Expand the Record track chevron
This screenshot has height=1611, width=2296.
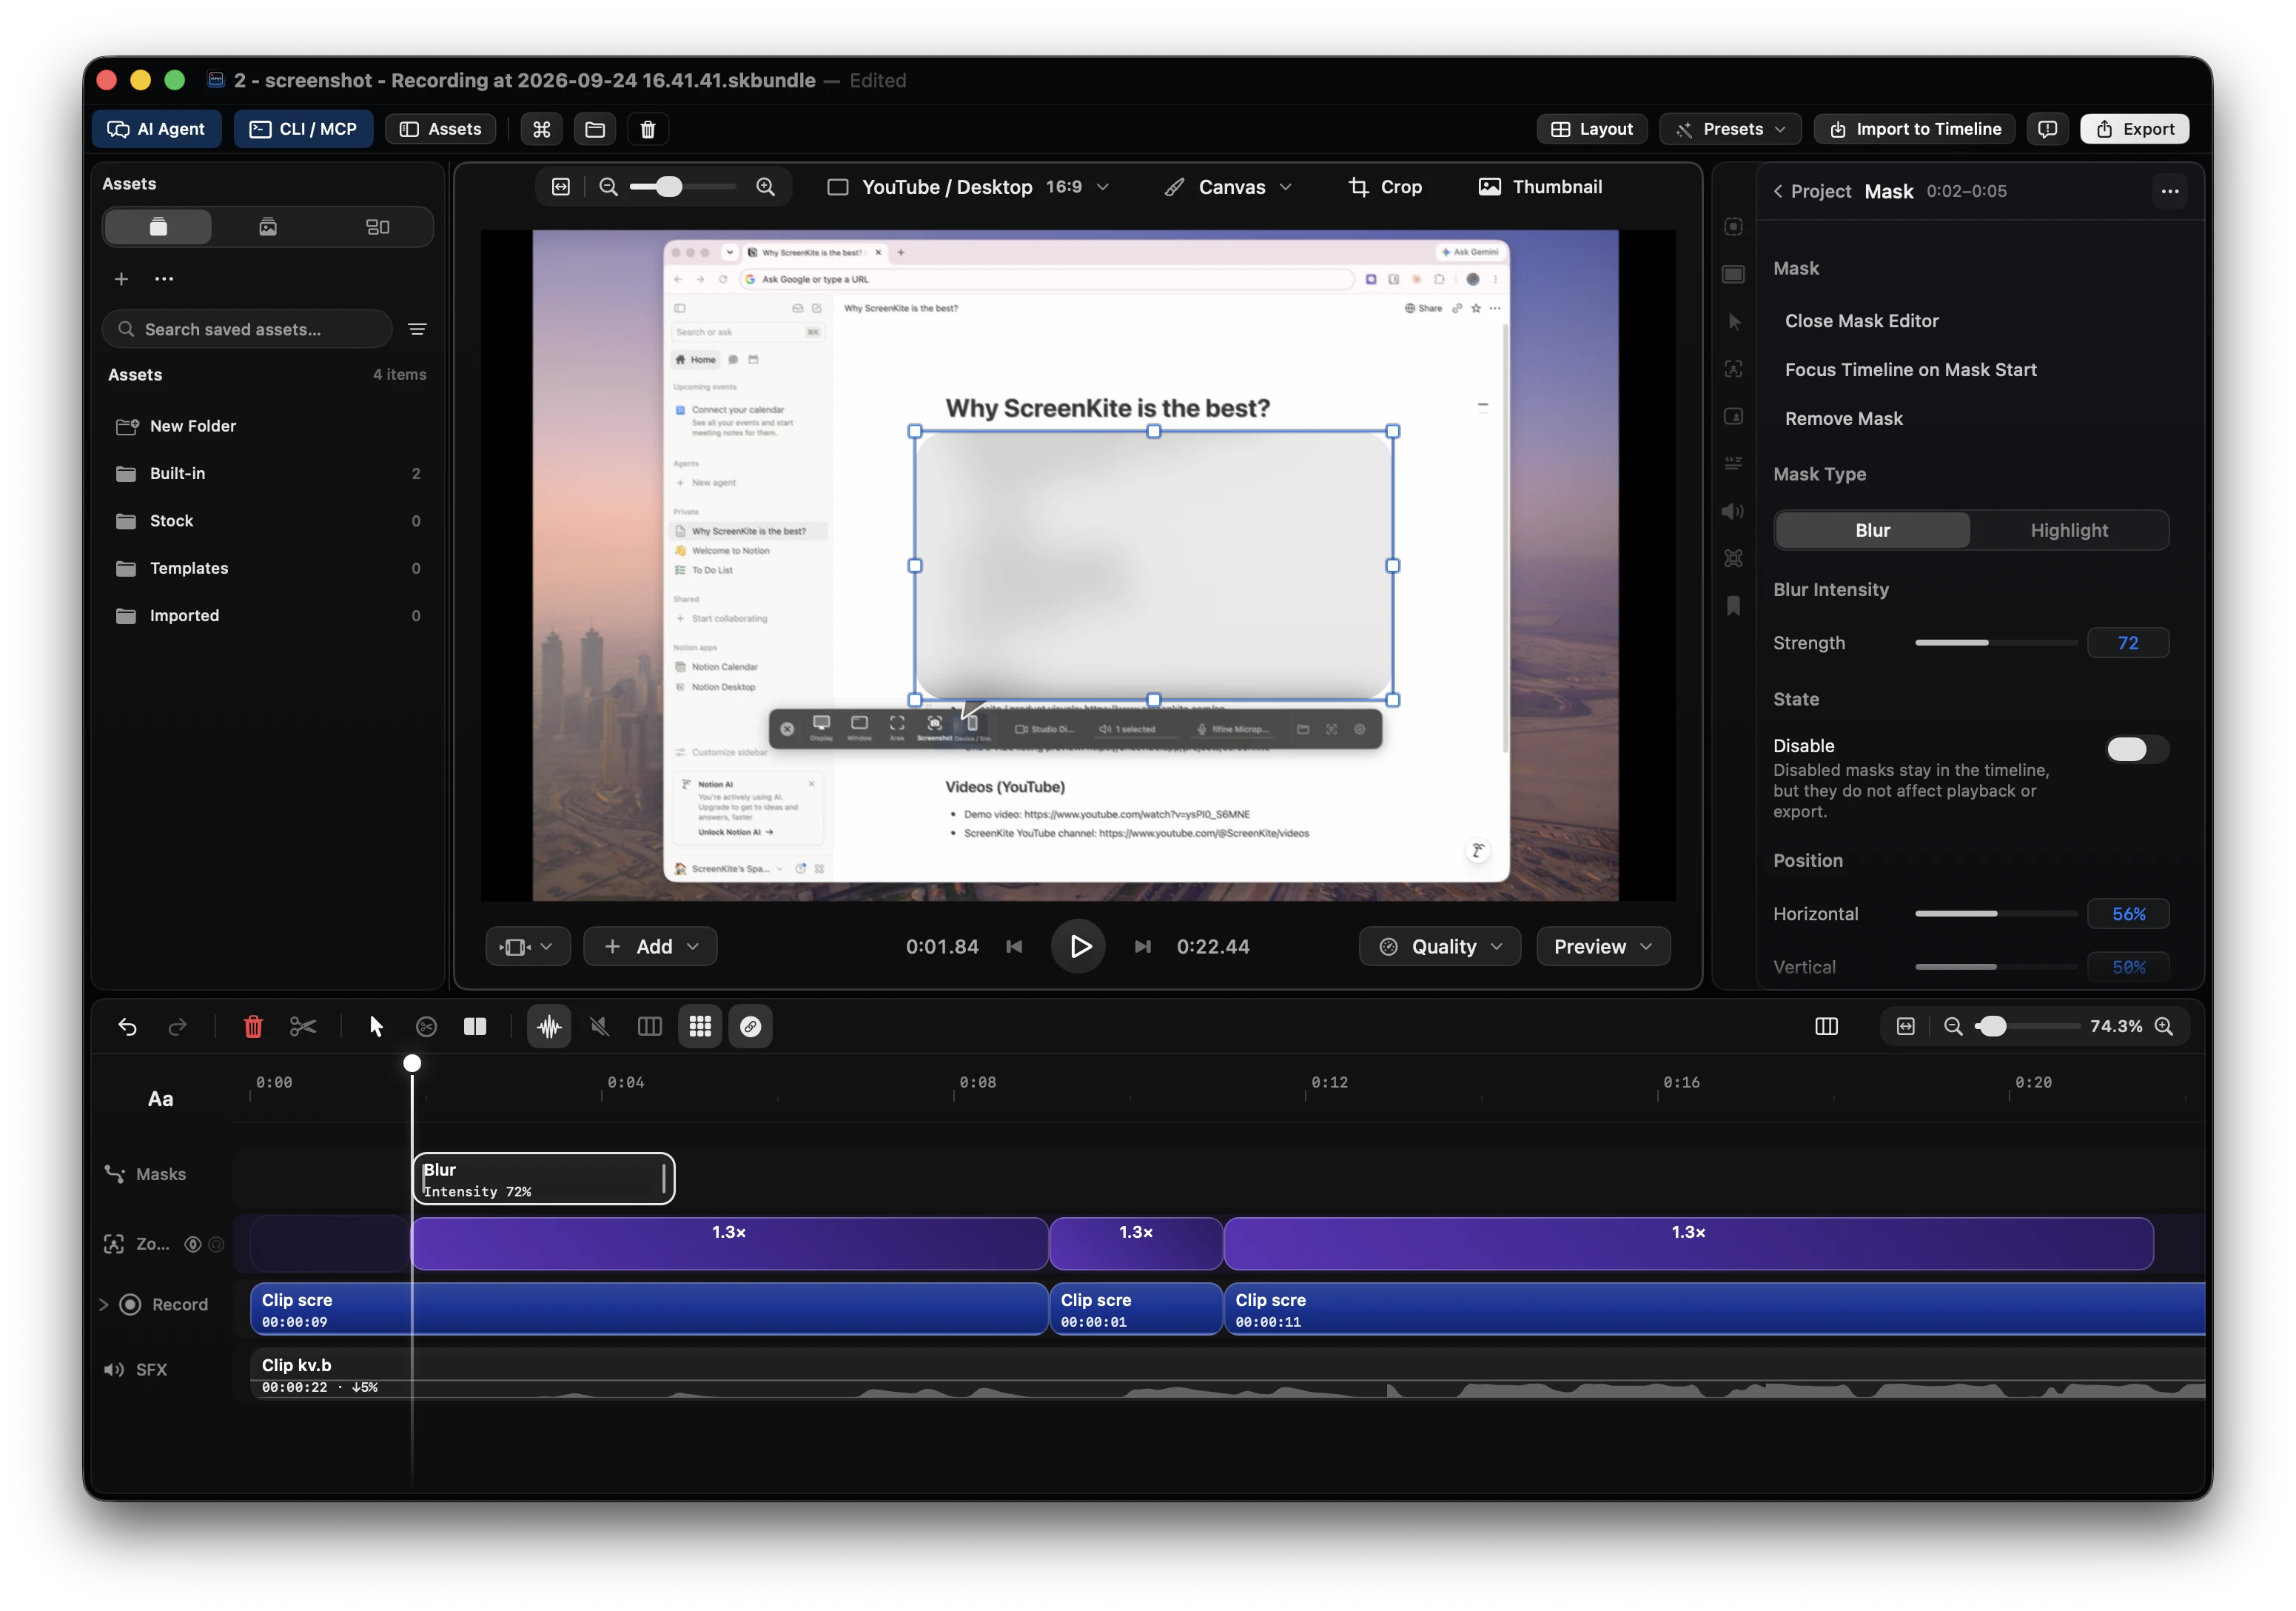point(103,1305)
